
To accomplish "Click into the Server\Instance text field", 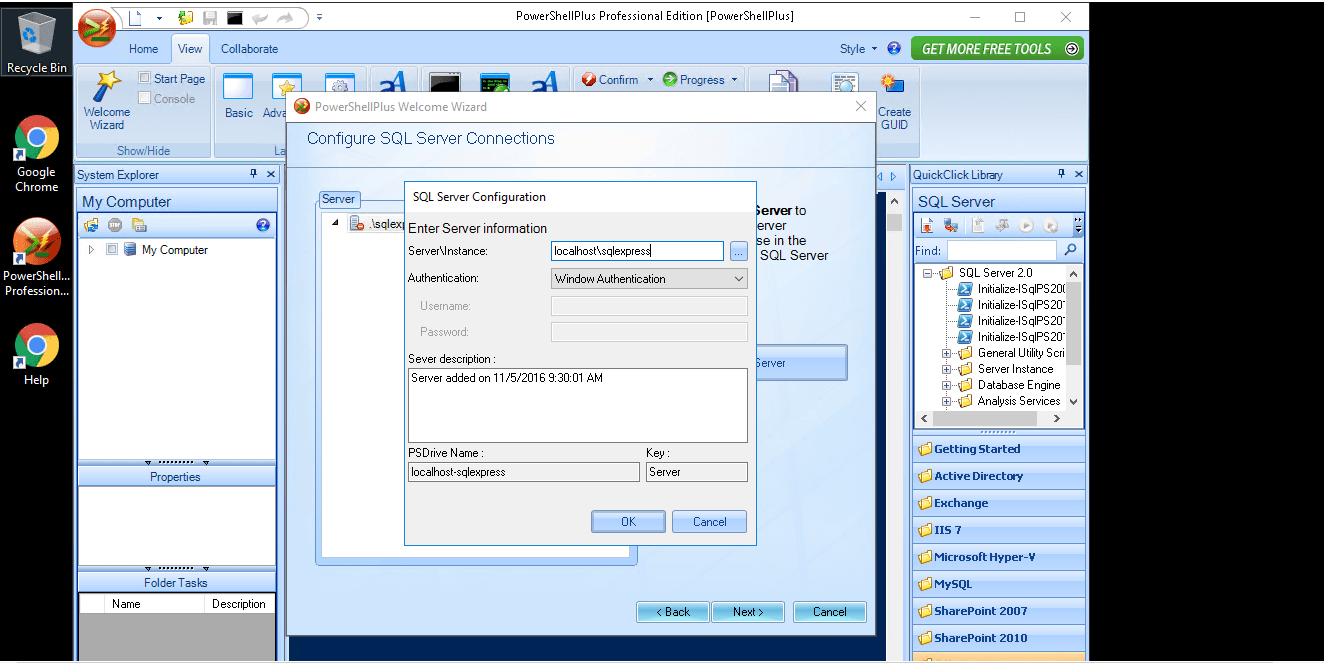I will coord(637,252).
